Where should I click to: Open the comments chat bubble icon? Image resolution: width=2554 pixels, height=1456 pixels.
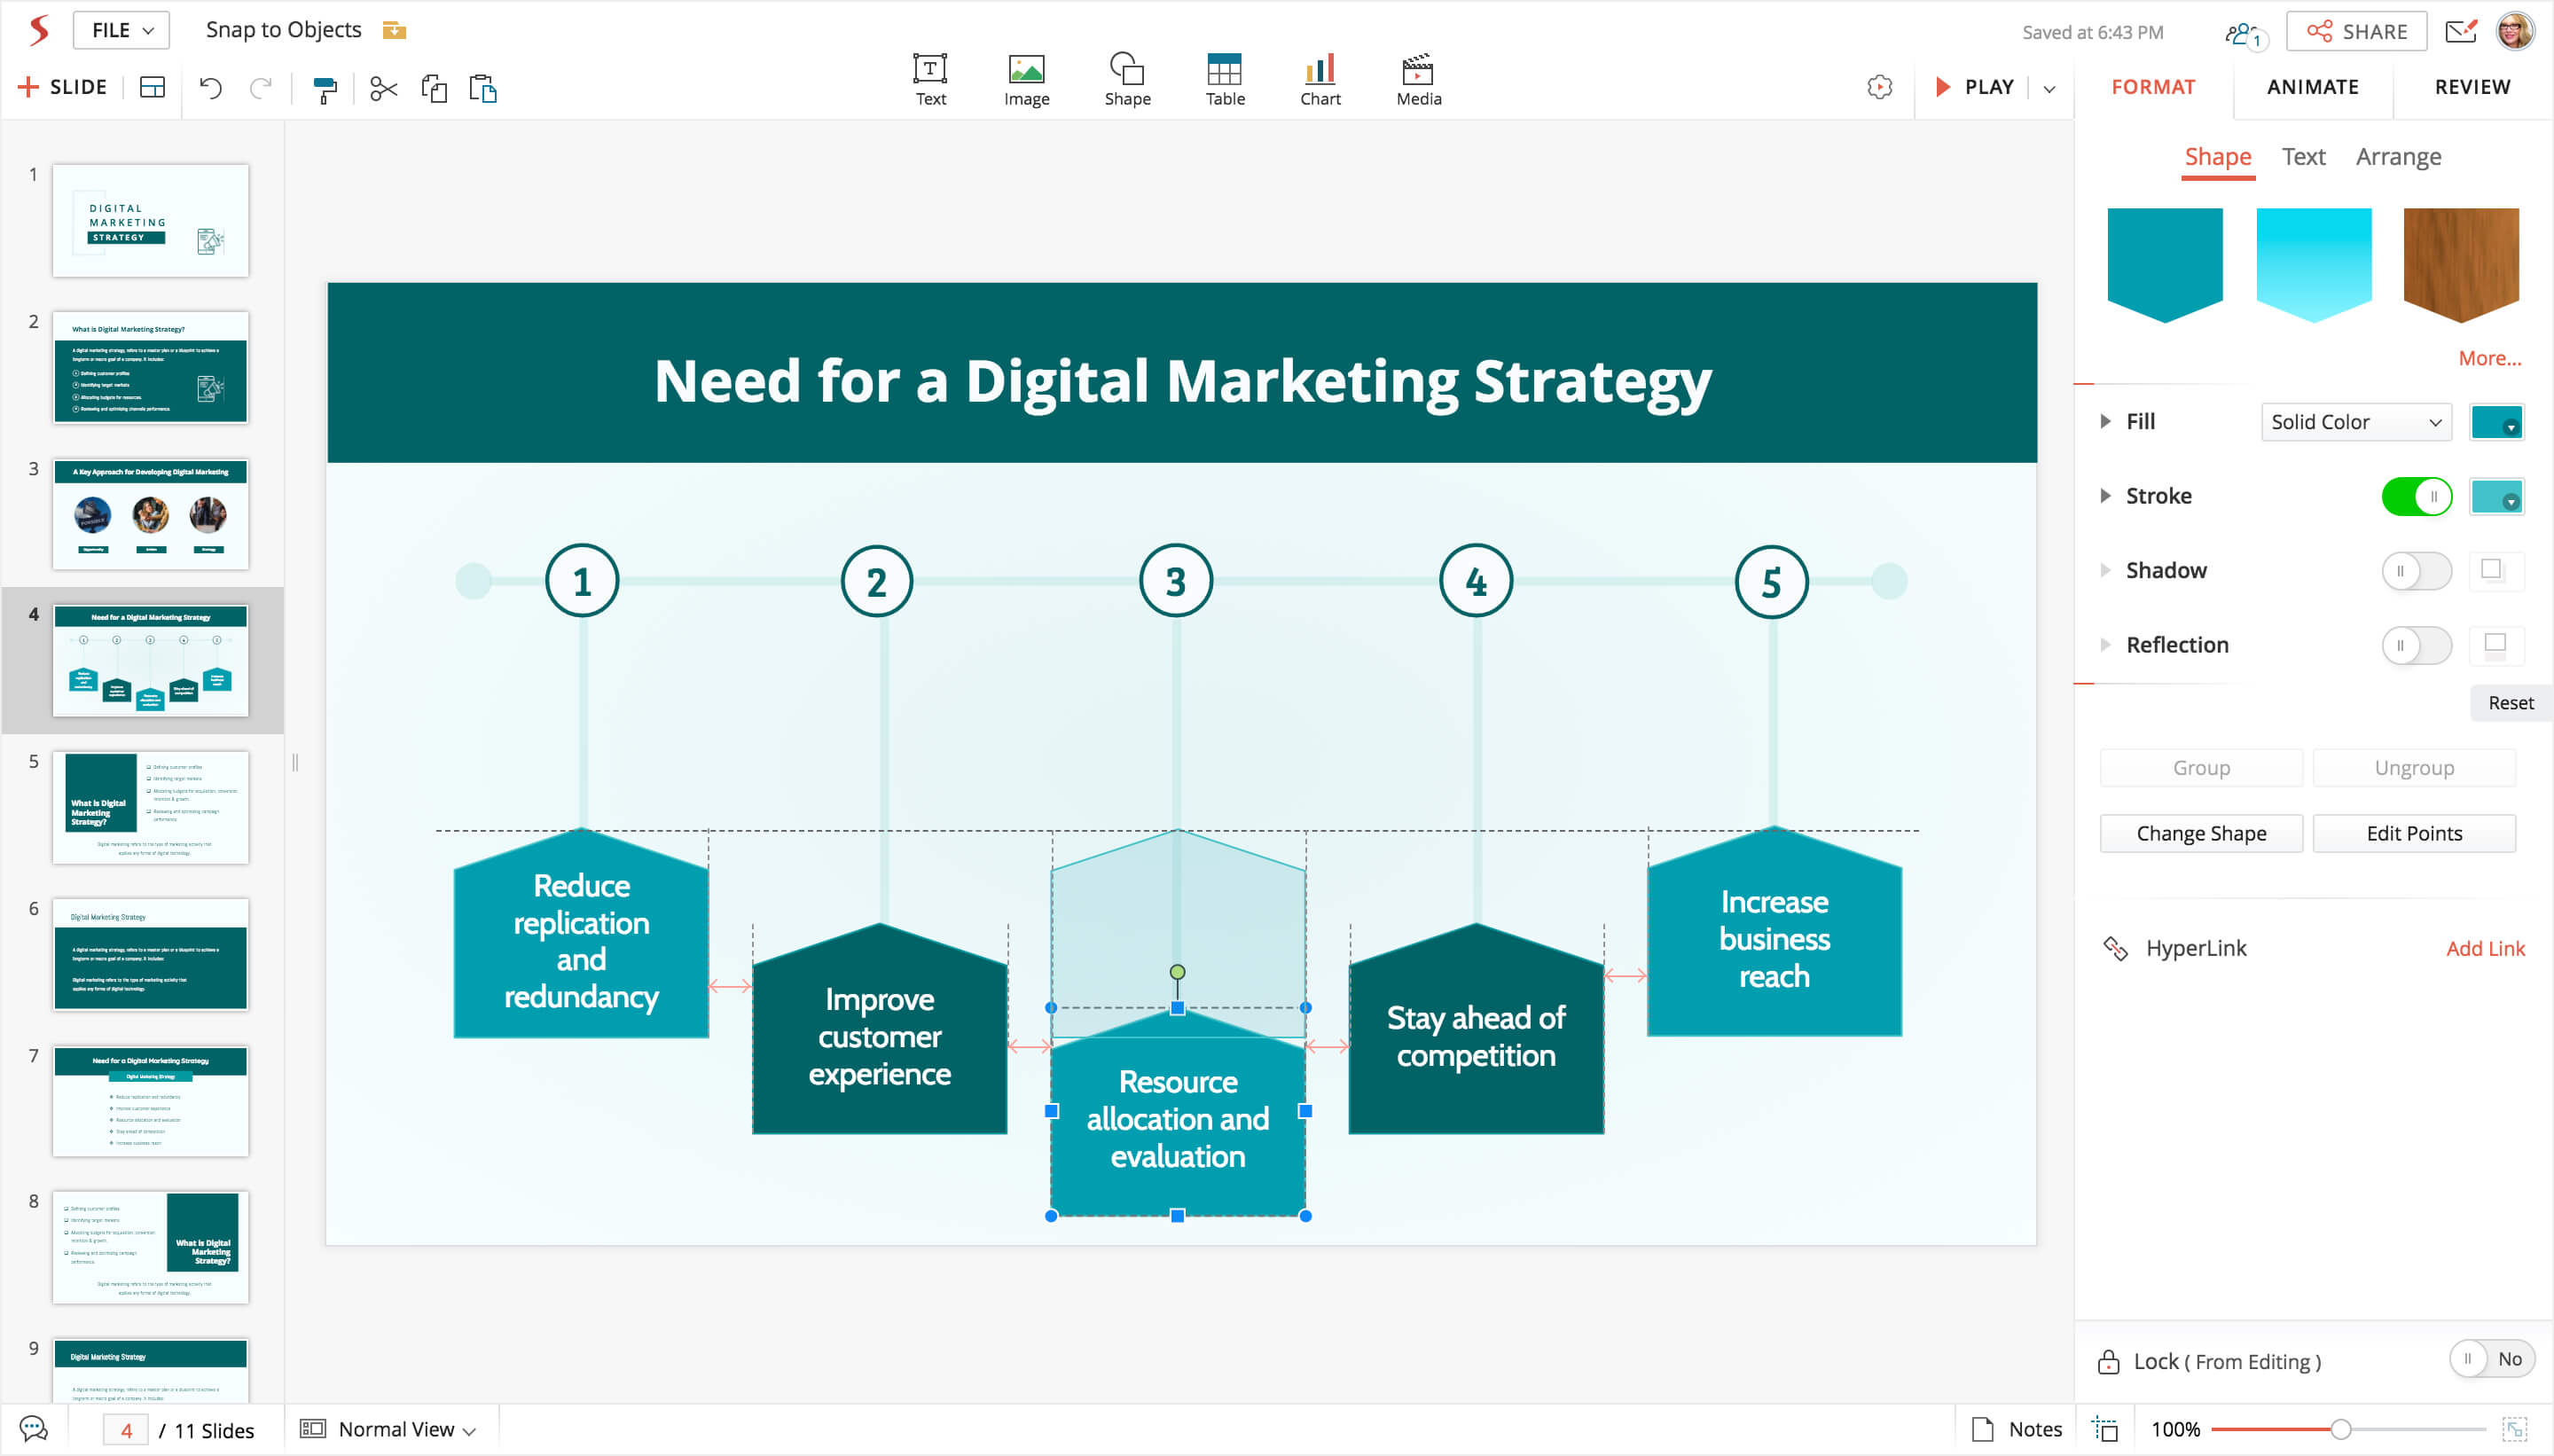click(33, 1429)
